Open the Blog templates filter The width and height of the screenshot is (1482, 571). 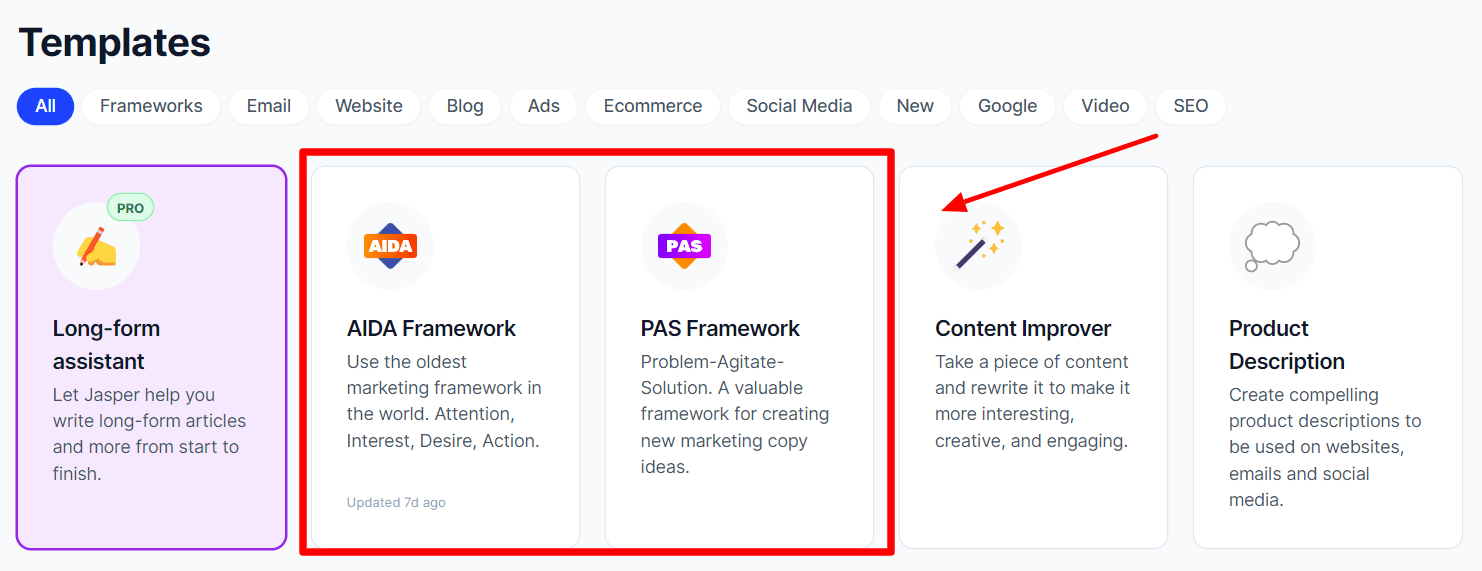[465, 106]
